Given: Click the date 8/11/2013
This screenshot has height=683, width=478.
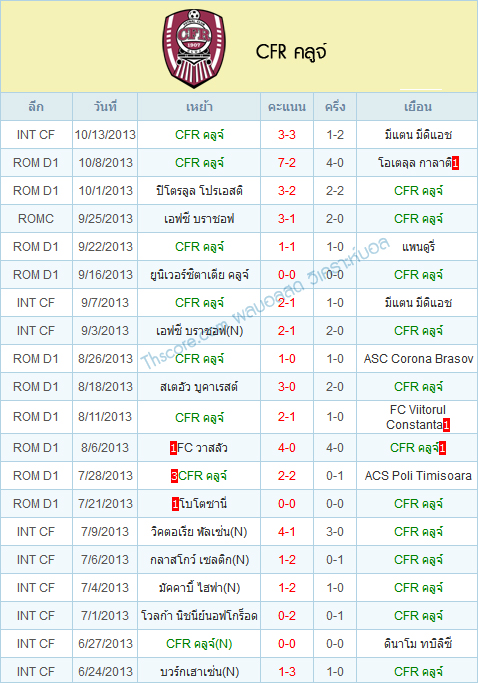Looking at the screenshot, I should [105, 417].
